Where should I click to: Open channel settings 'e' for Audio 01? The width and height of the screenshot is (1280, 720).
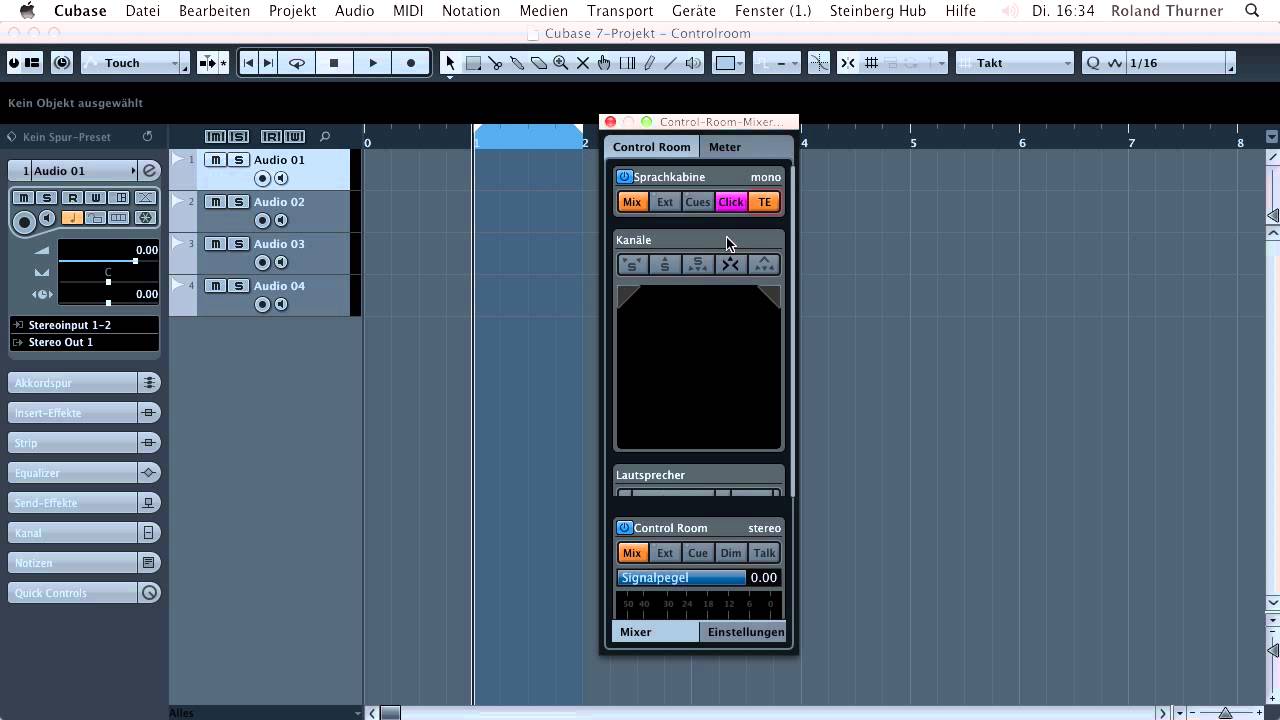coord(149,171)
